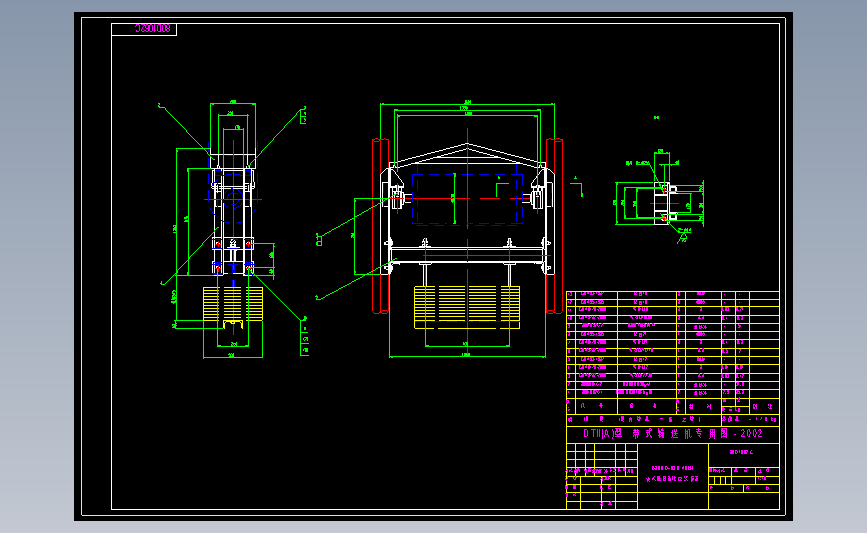Select the small detail view on the right
This screenshot has width=867, height=533.
[659, 196]
